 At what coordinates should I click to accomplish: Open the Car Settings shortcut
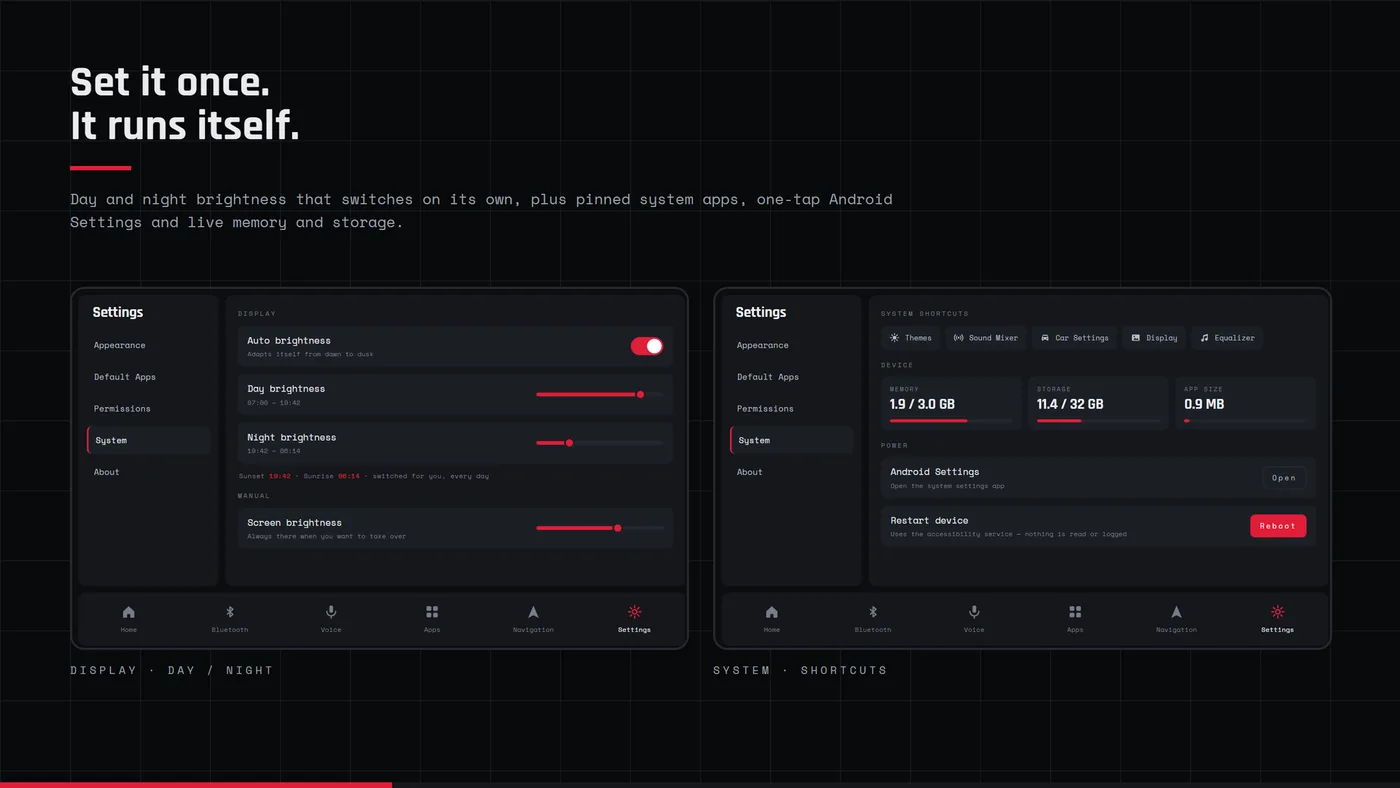pyautogui.click(x=1075, y=338)
